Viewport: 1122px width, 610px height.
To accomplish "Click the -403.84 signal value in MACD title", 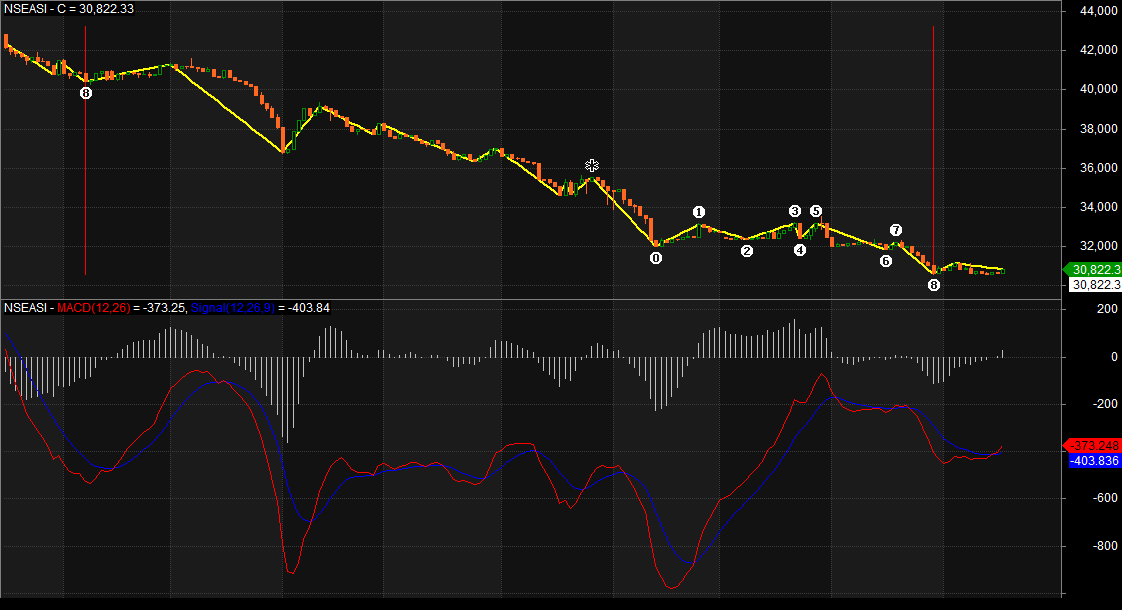I will coord(308,308).
